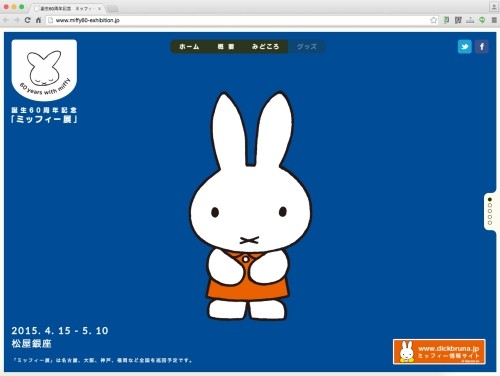
Task: Select the first filled page indicator dot
Action: (x=490, y=199)
